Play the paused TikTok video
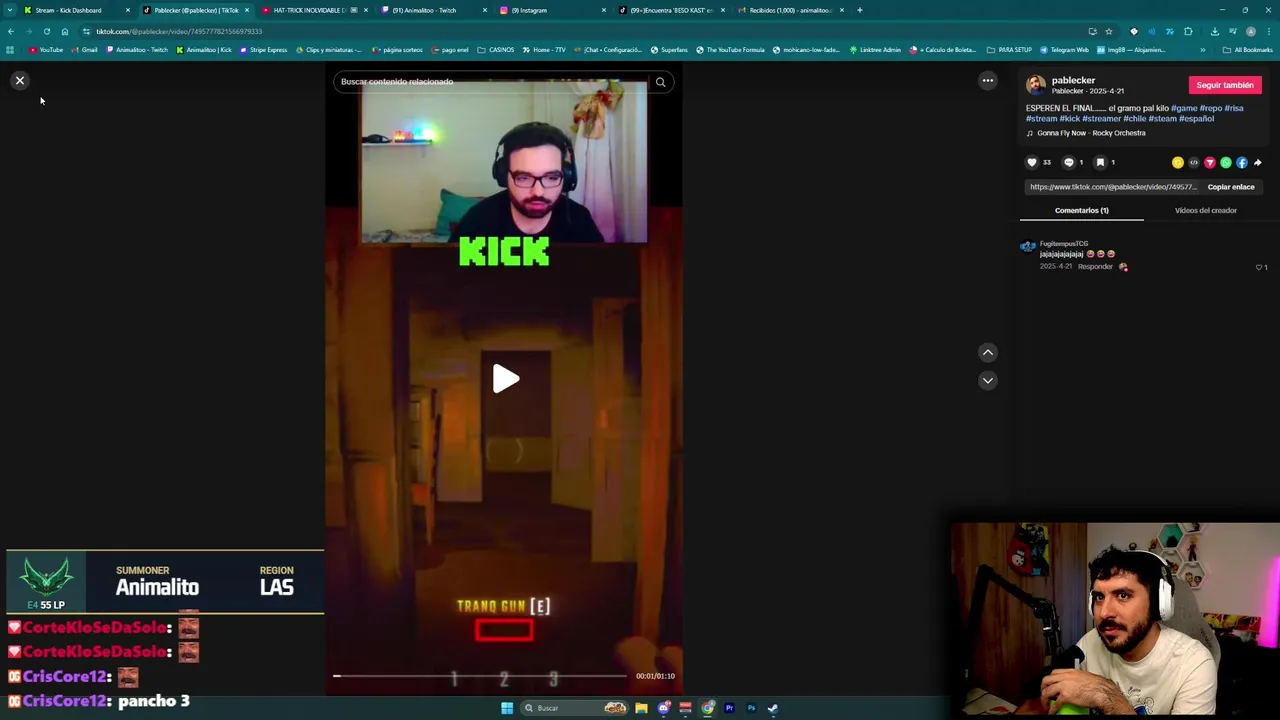The width and height of the screenshot is (1280, 720). [x=505, y=379]
